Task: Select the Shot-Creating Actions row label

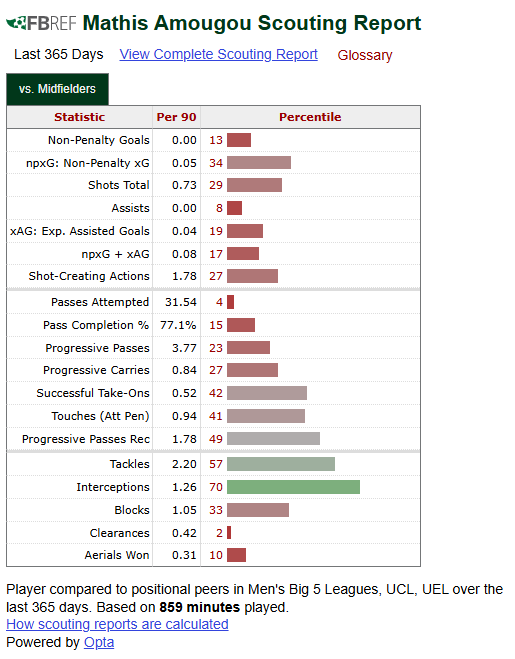Action: tap(89, 276)
